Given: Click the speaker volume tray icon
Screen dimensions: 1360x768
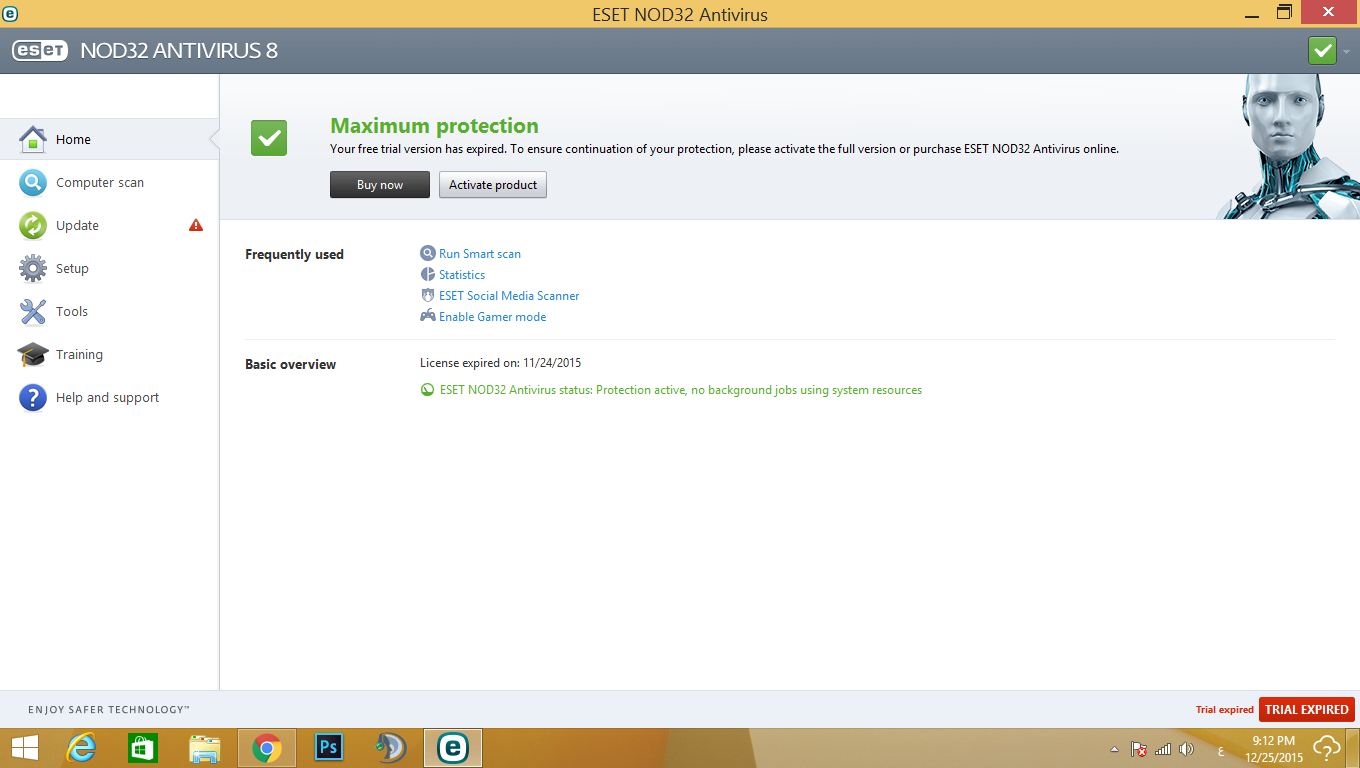Looking at the screenshot, I should pos(1187,749).
